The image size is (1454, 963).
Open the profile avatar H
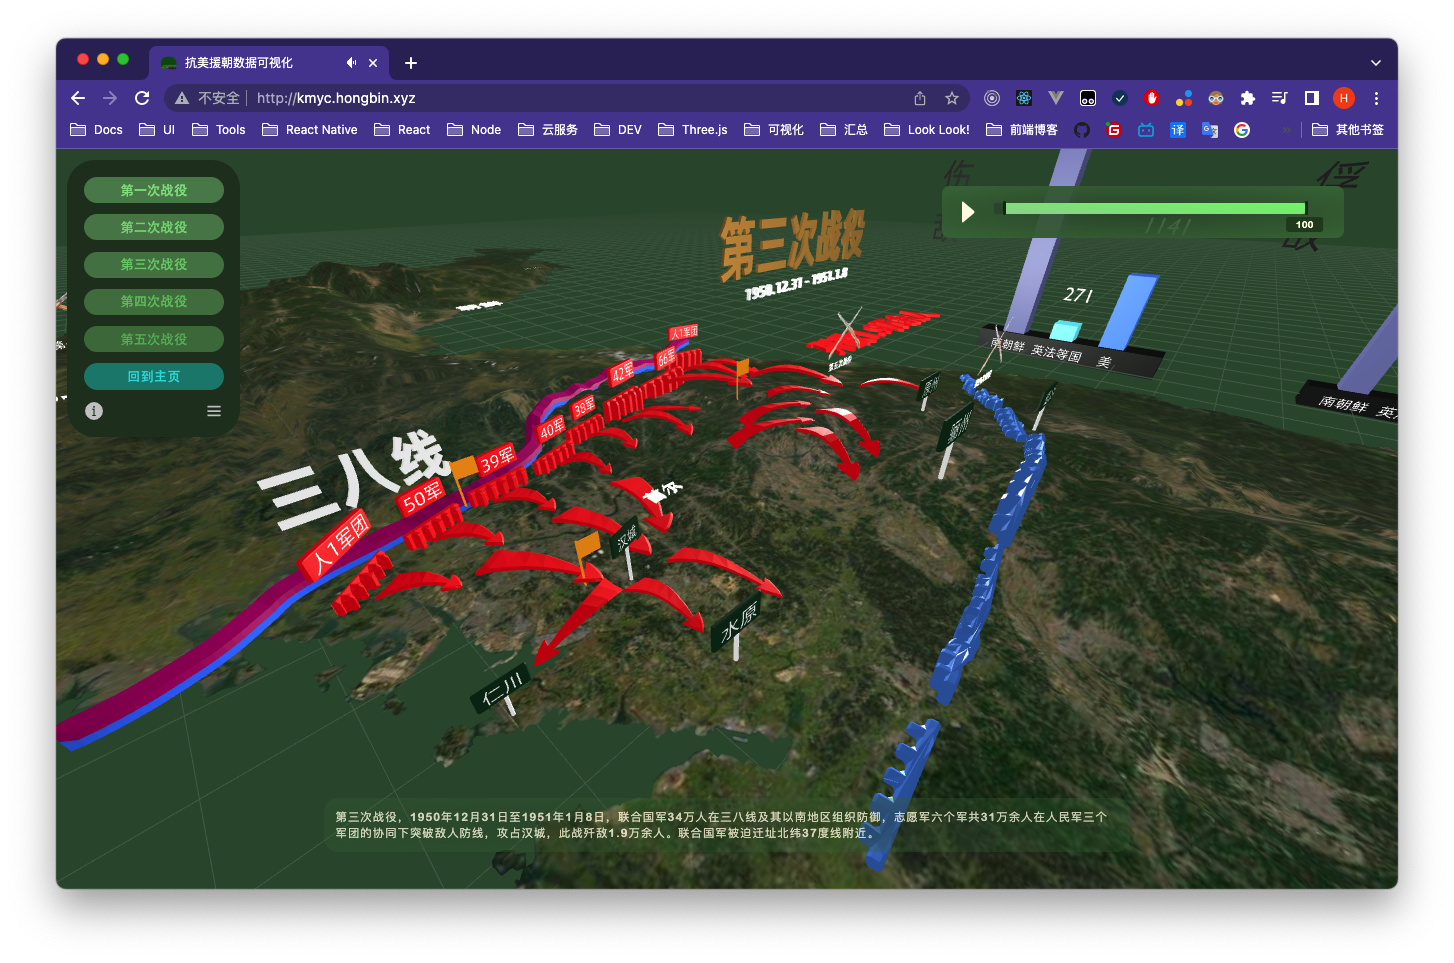click(x=1344, y=98)
